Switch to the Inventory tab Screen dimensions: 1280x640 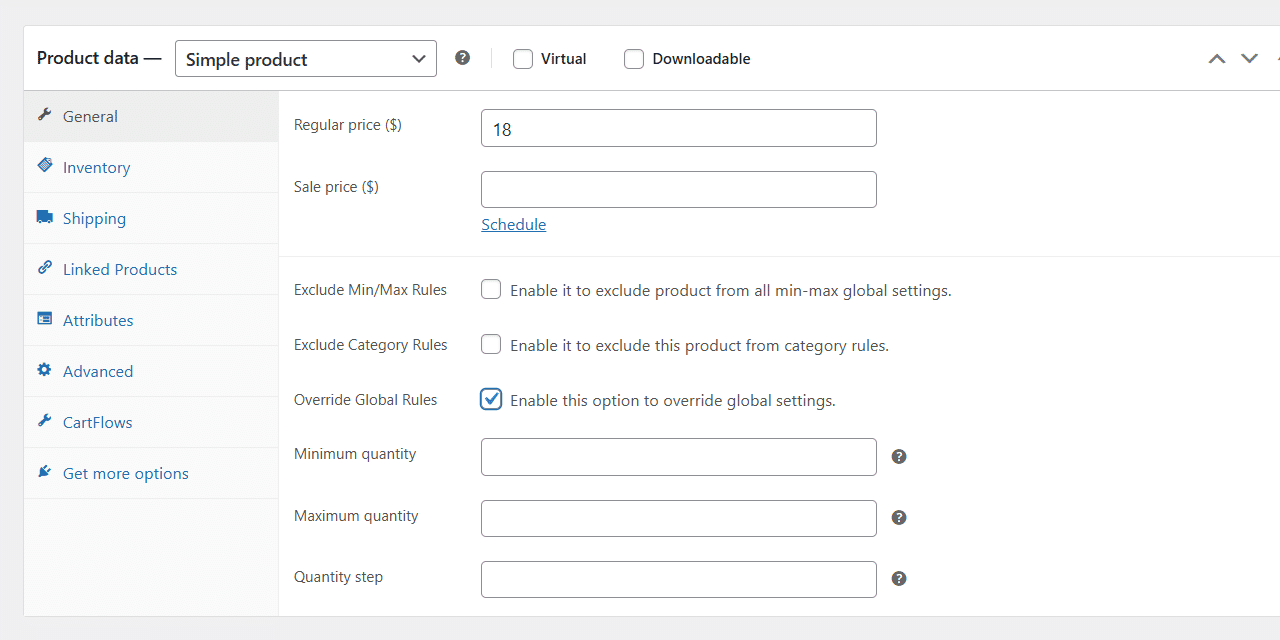[x=151, y=167]
